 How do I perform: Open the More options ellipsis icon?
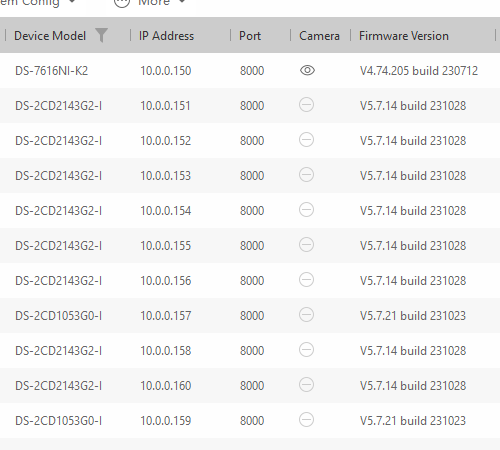pos(122,2)
